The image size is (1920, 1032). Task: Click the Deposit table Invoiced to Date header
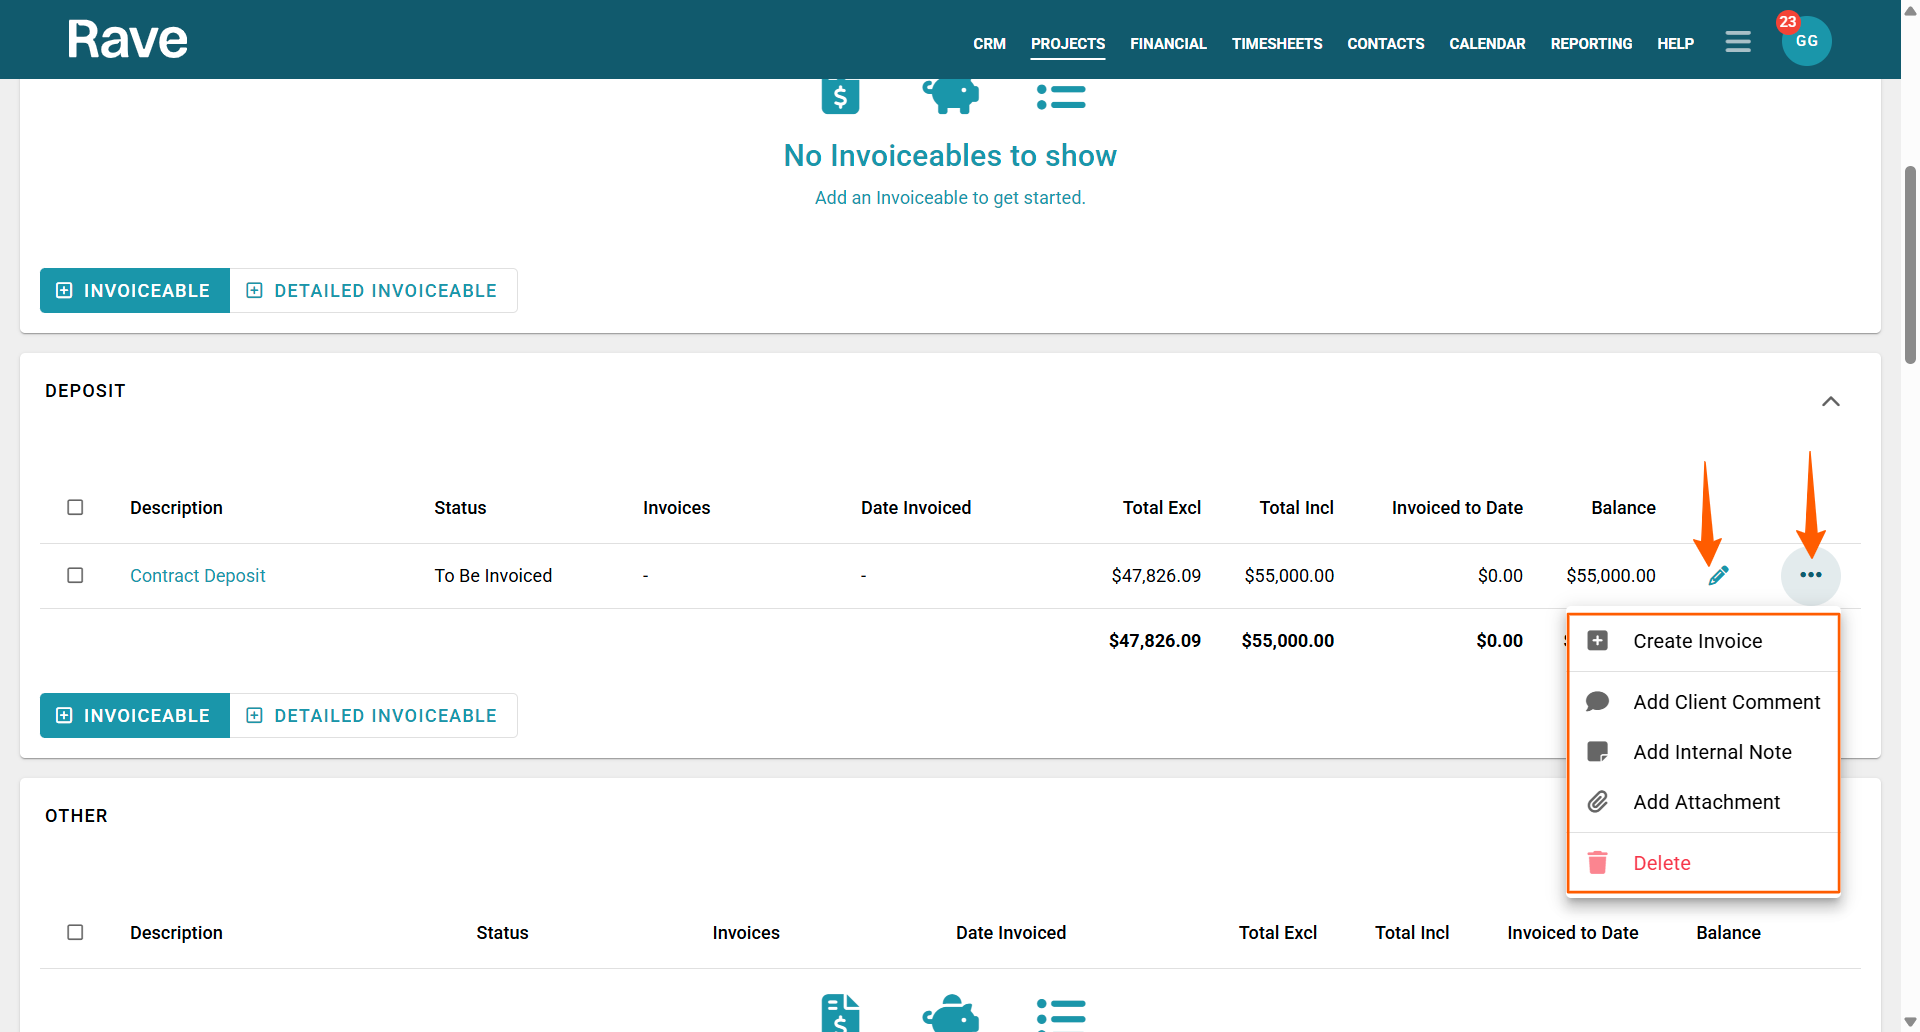(x=1457, y=507)
